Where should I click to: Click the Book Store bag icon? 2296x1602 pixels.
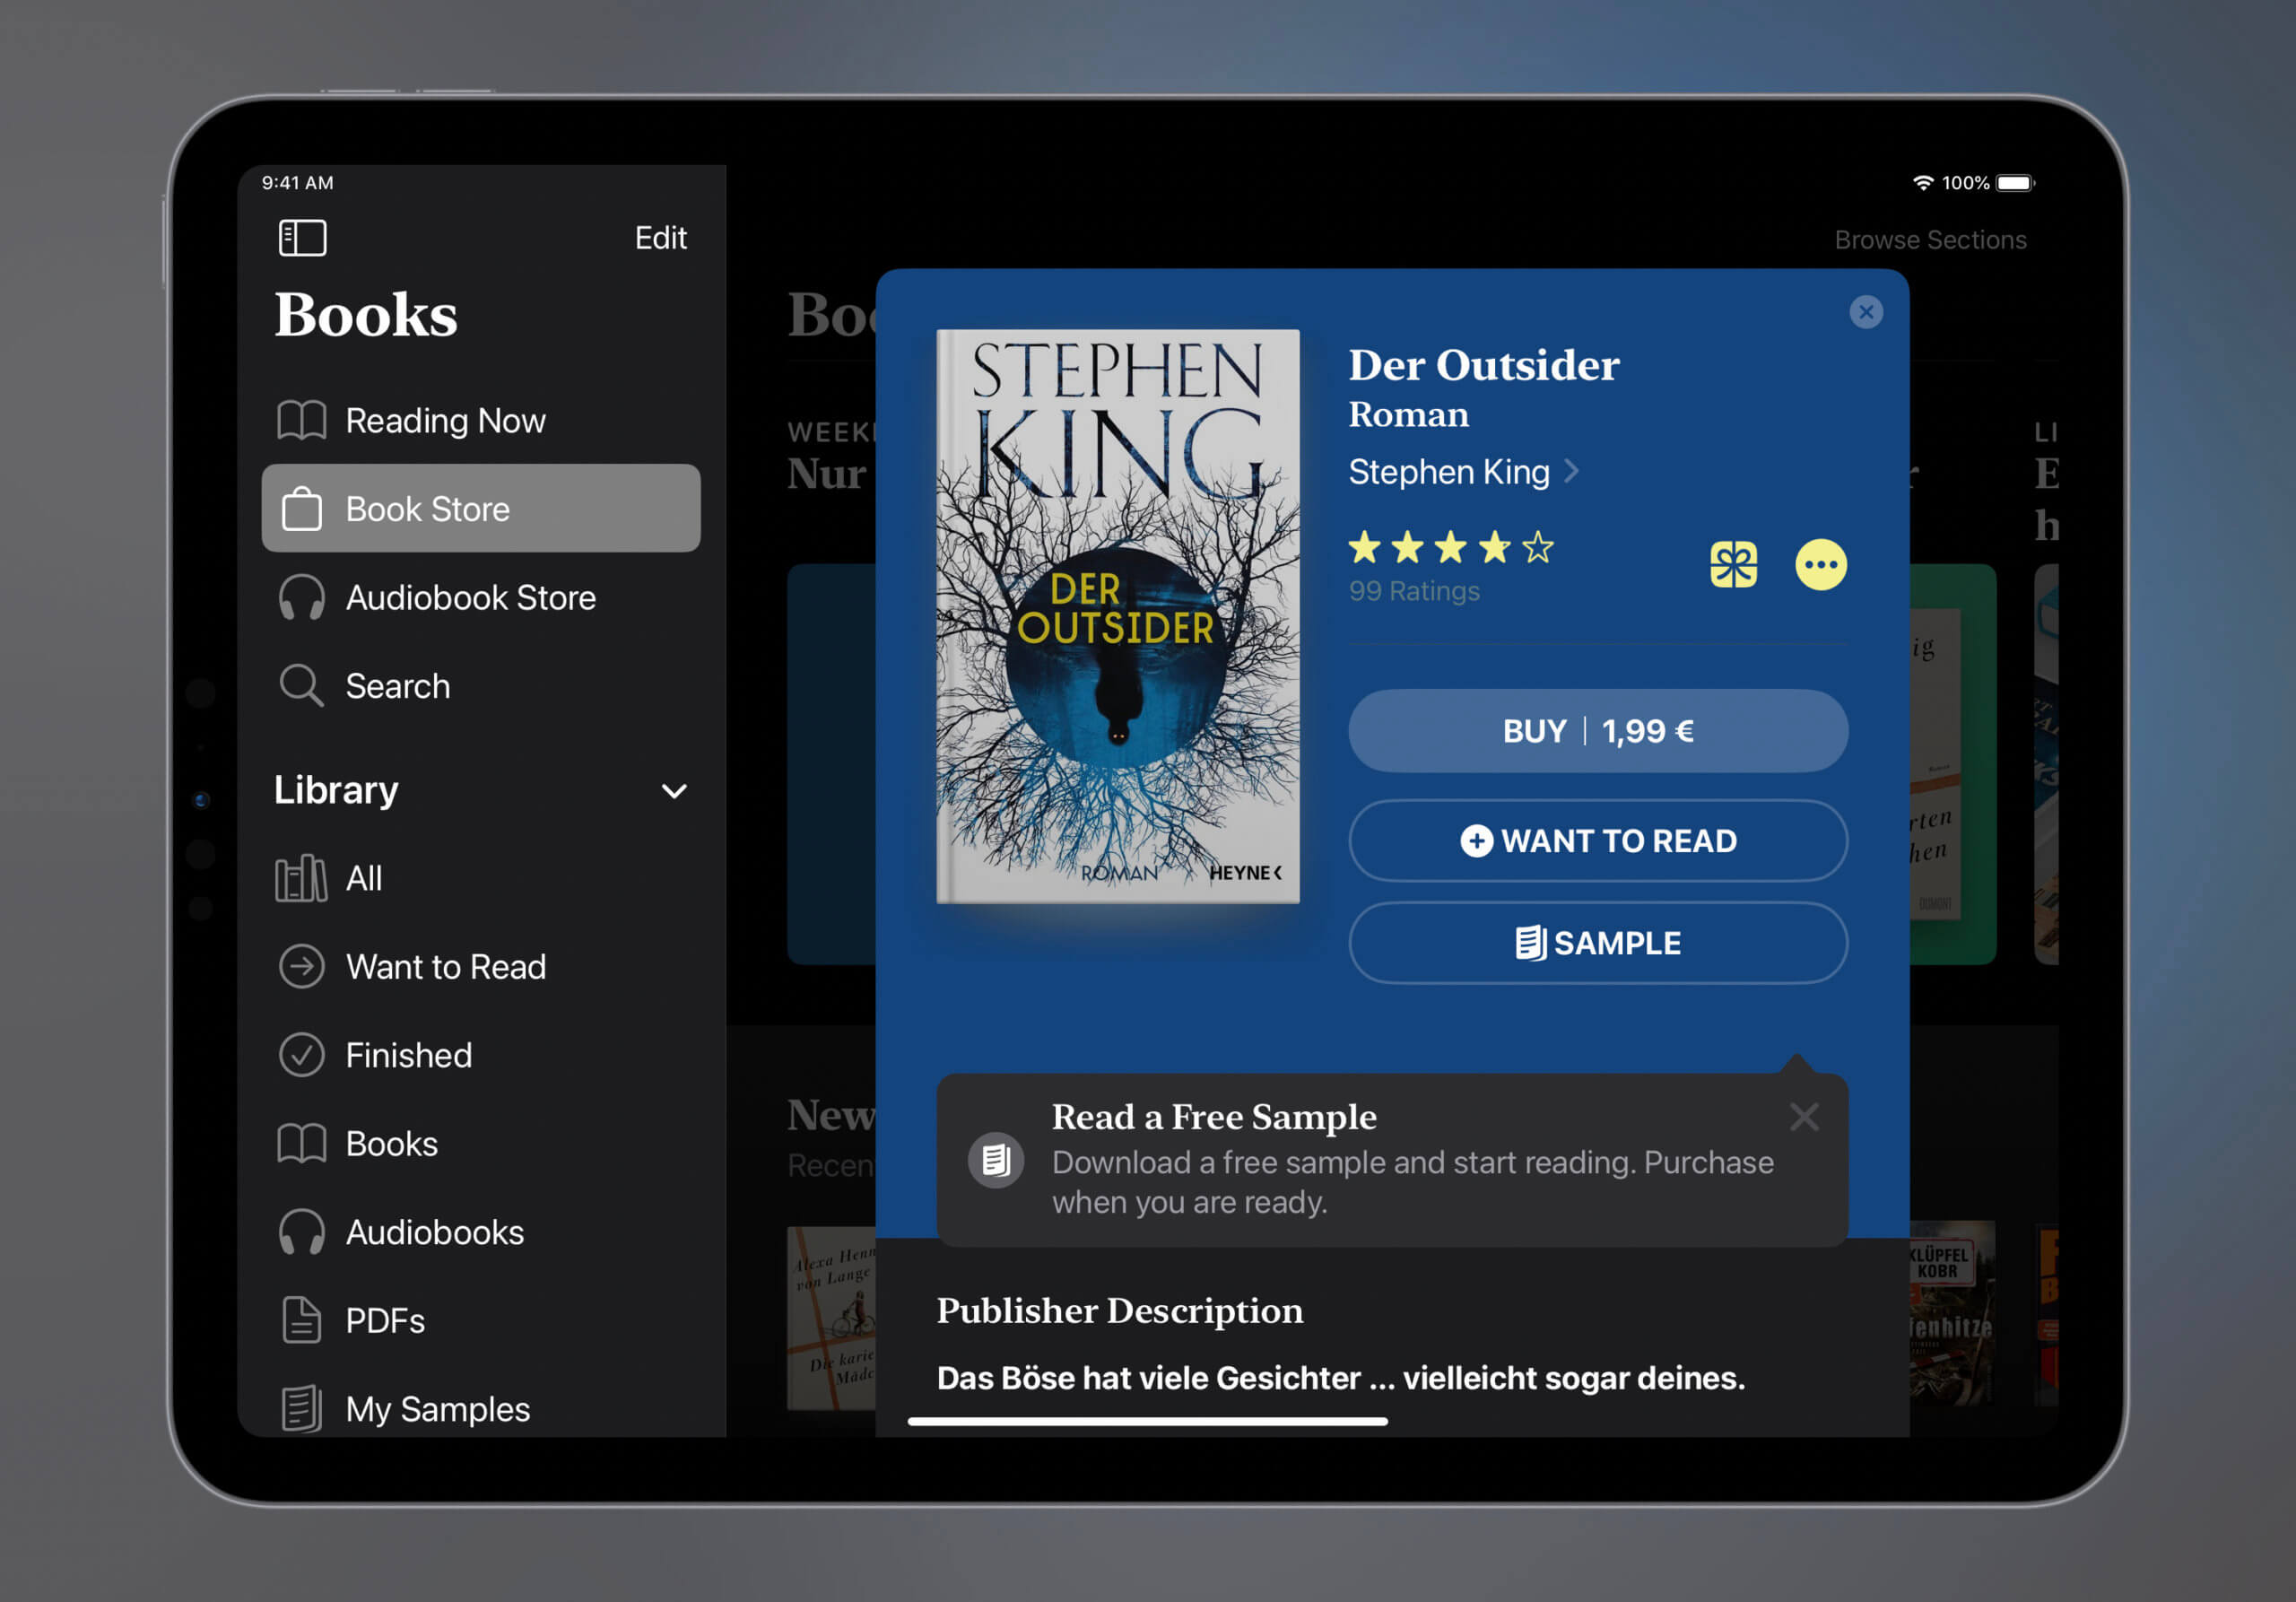[301, 508]
